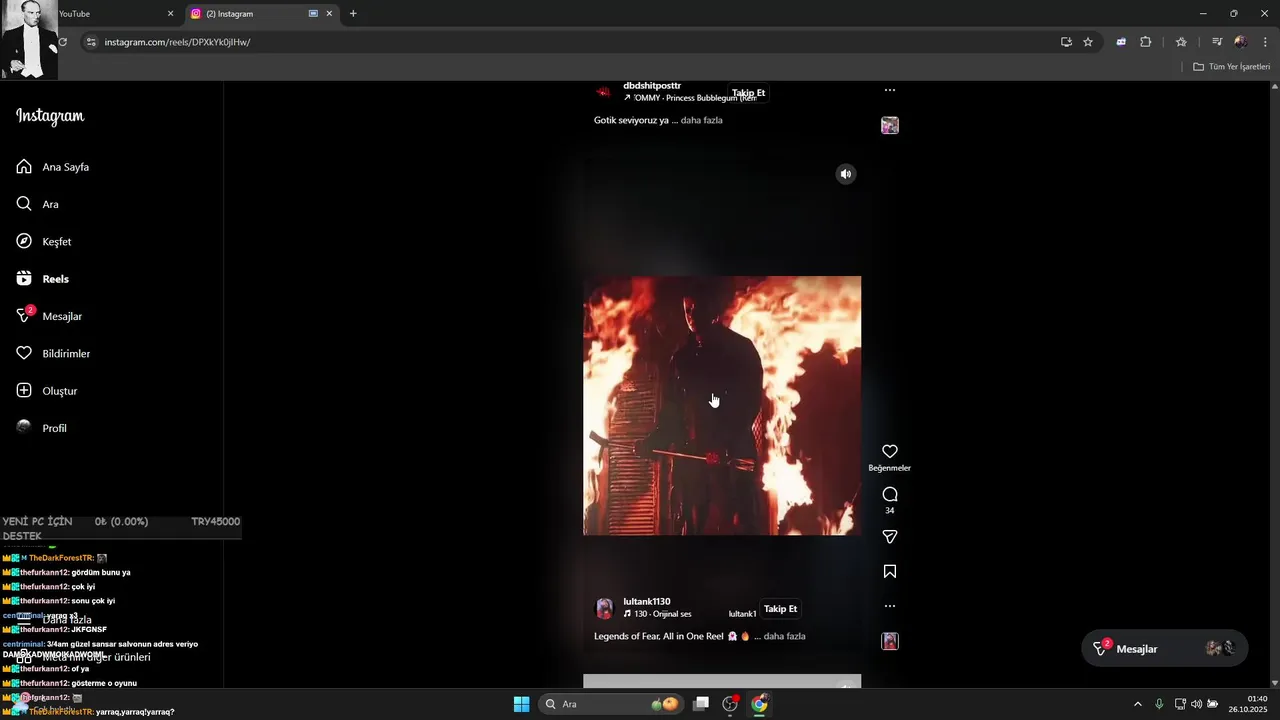Click the taskbar Ara search box
1280x720 pixels.
click(612, 704)
